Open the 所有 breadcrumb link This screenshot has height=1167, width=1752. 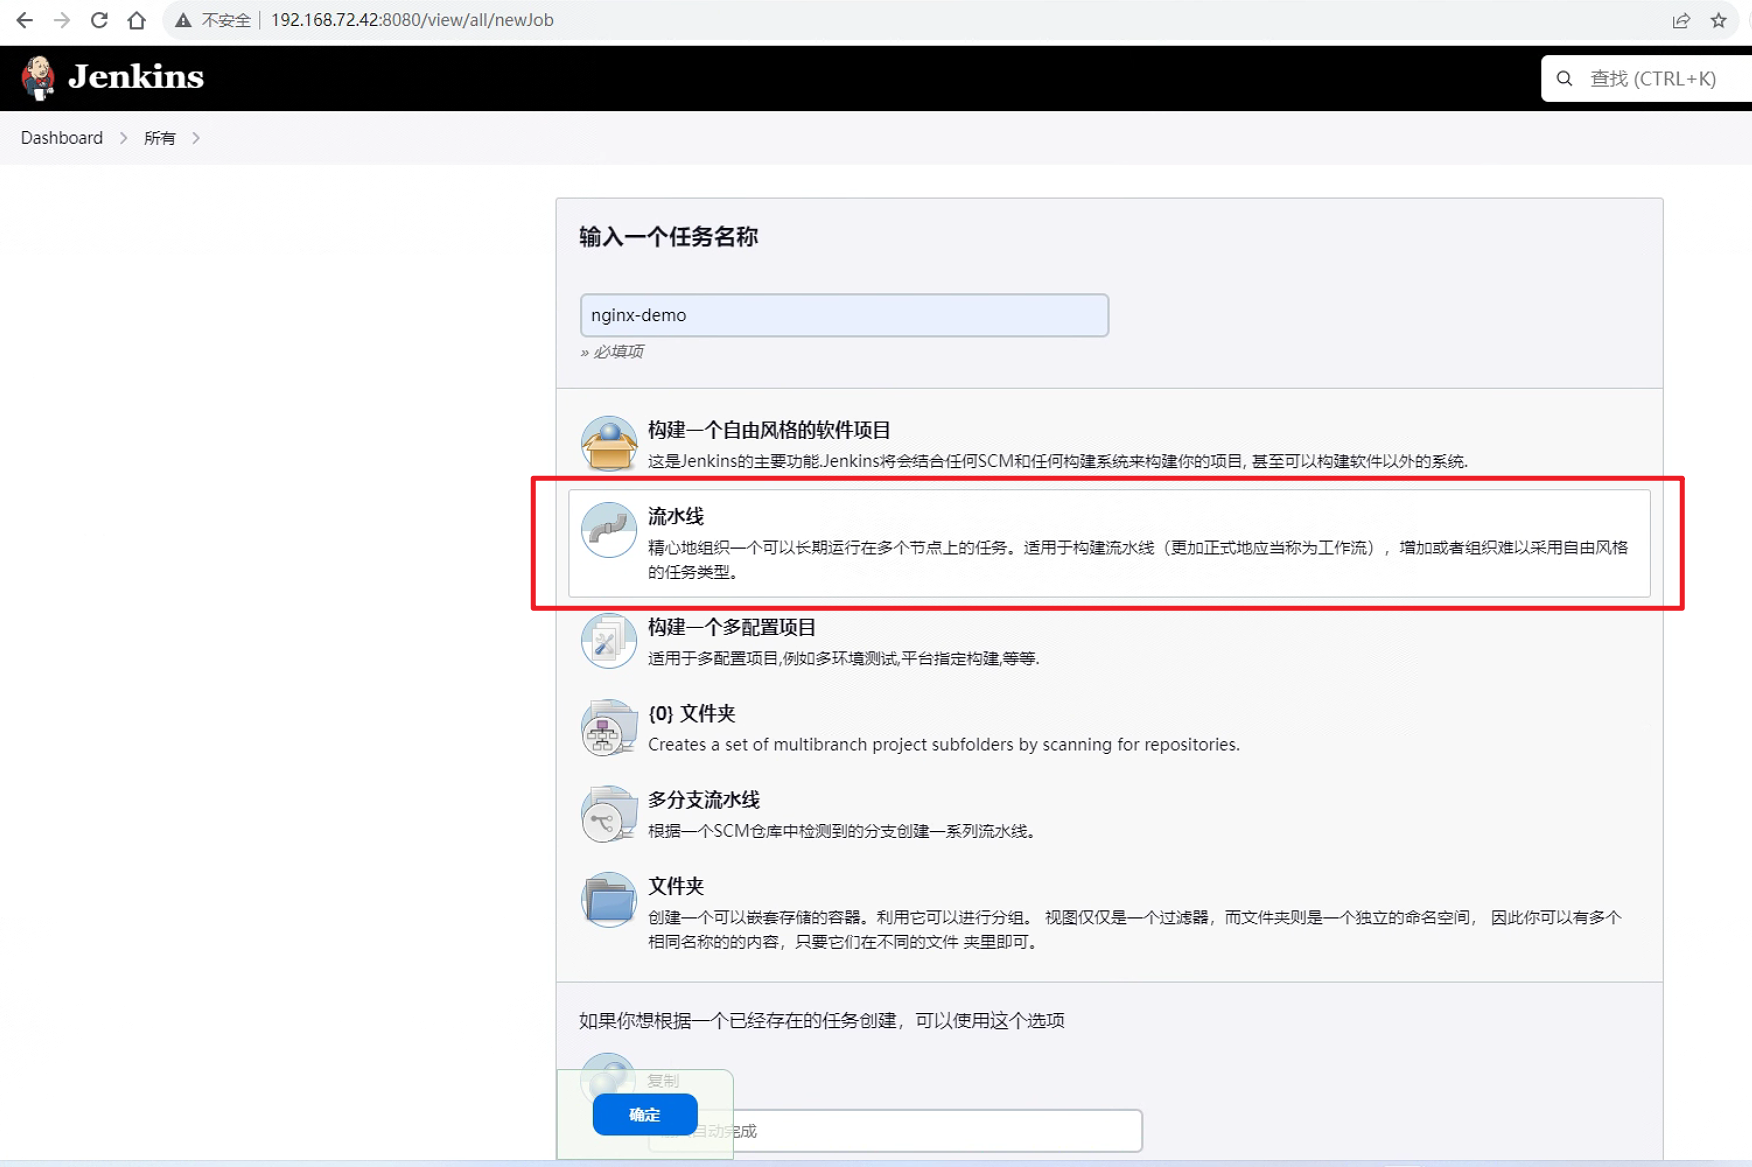point(159,138)
